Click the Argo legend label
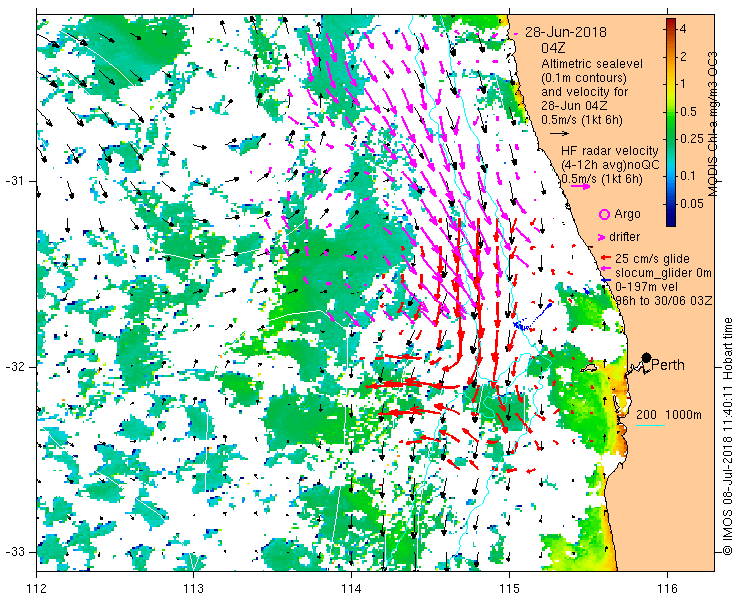This screenshot has width=740, height=600. click(x=627, y=214)
